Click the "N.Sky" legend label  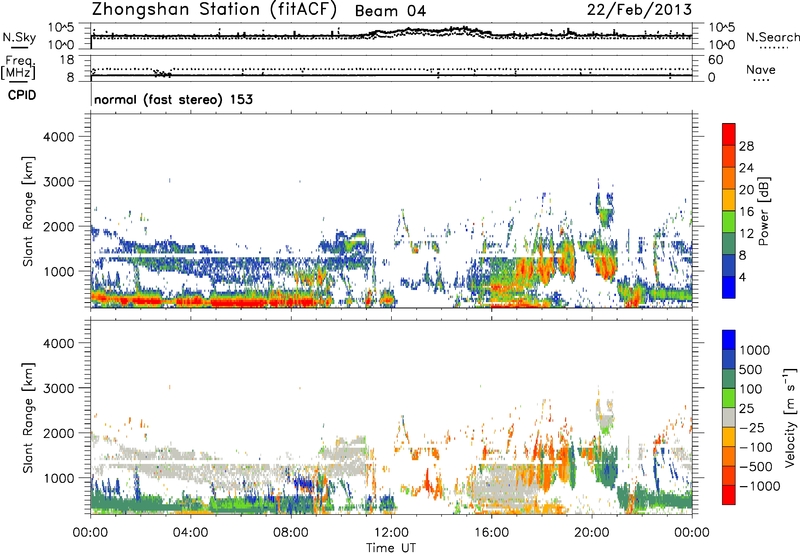click(19, 37)
